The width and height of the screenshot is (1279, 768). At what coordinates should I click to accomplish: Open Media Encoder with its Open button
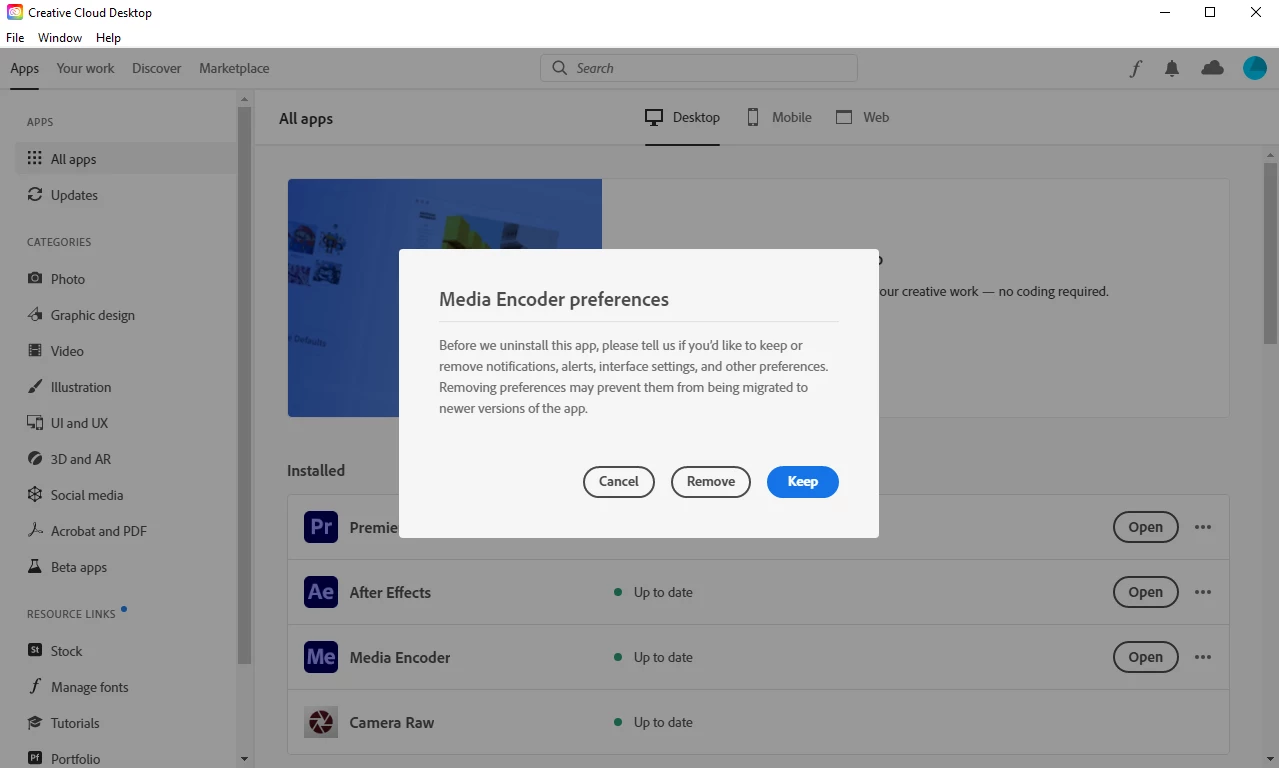[x=1145, y=657]
